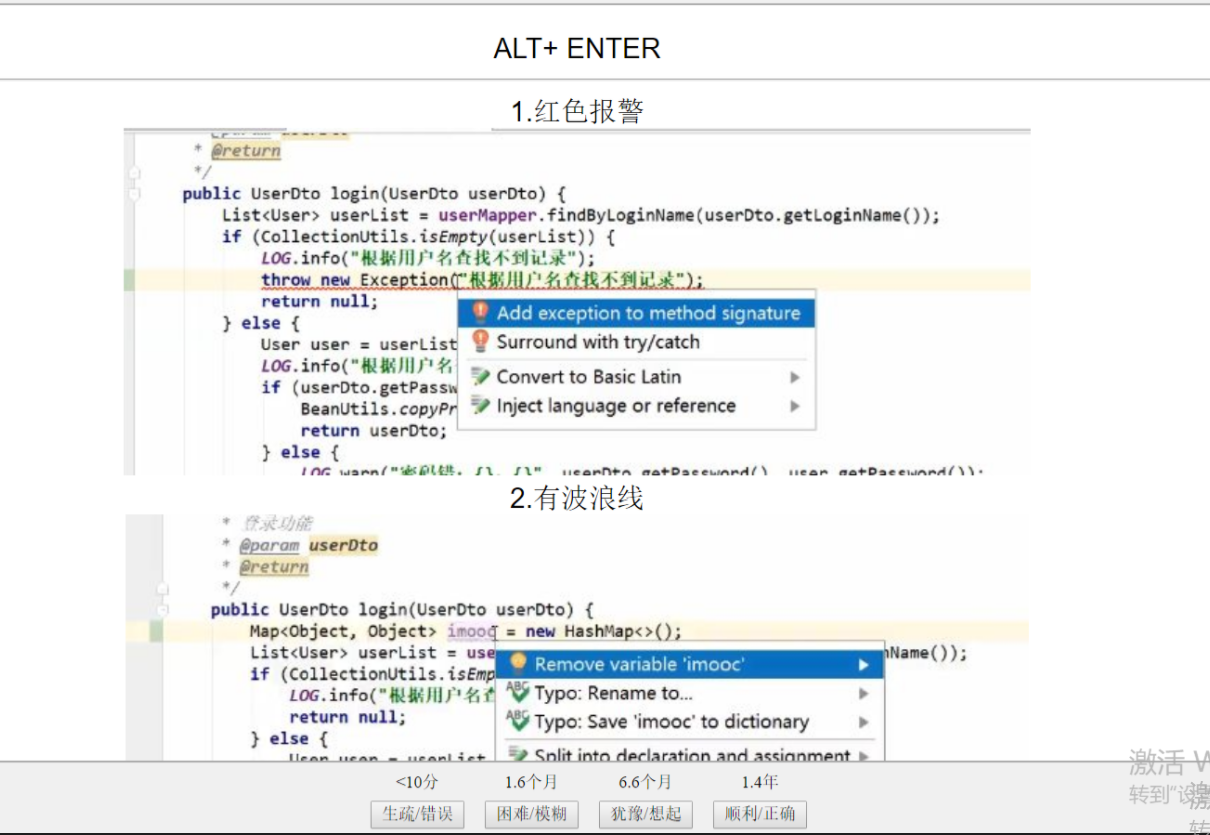Viewport: 1210px width, 835px height.
Task: Click the userMapper.findByLoginName code line
Action: pos(581,216)
